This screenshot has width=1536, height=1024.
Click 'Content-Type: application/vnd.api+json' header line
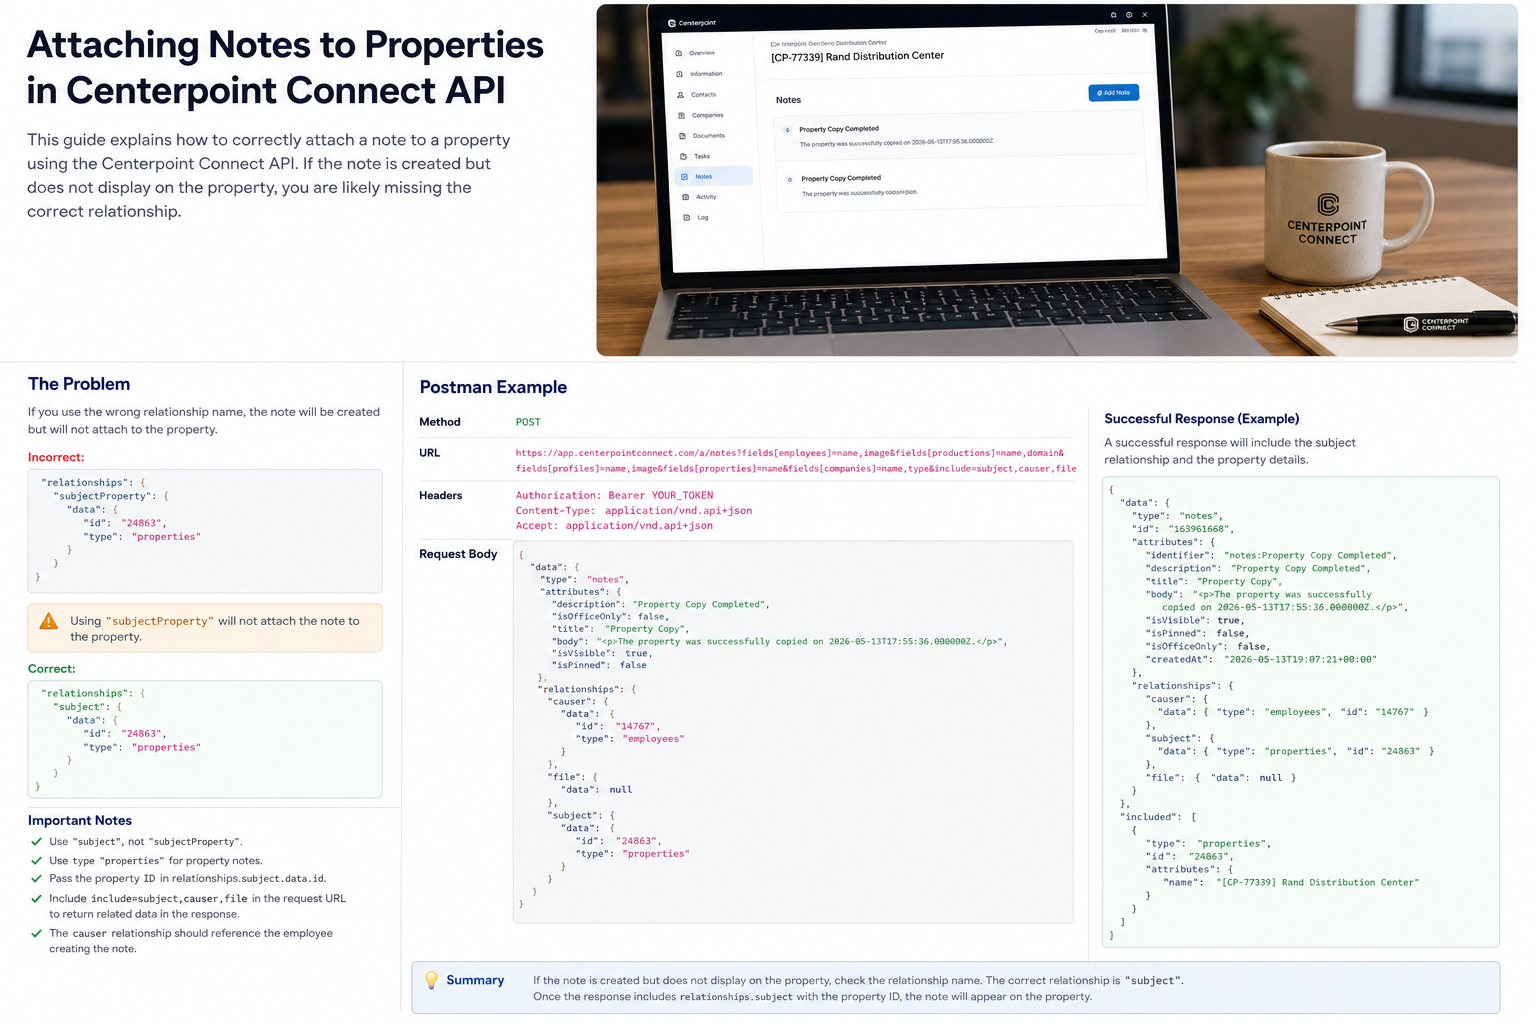pos(634,510)
